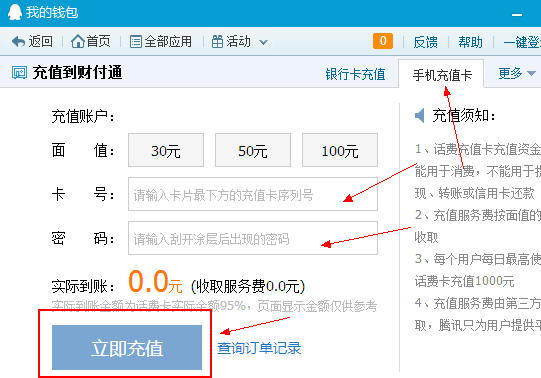Screen dimensions: 541x378
Task: Focus the 密码 password input field
Action: pyautogui.click(x=253, y=238)
